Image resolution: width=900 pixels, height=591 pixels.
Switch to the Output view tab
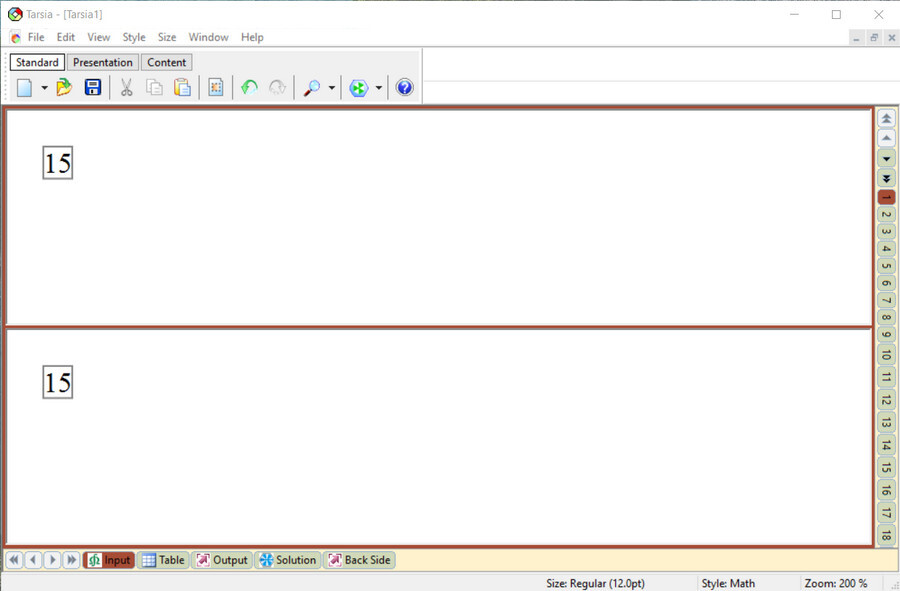[x=222, y=560]
